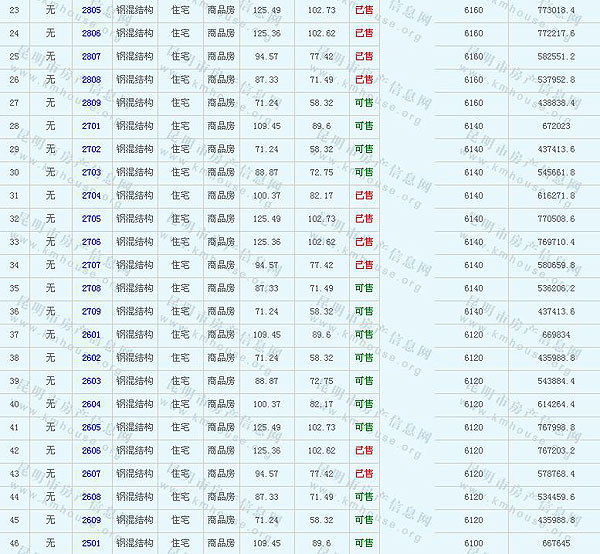The height and width of the screenshot is (554, 600).
Task: Click unit 2608 link
Action: pos(91,497)
